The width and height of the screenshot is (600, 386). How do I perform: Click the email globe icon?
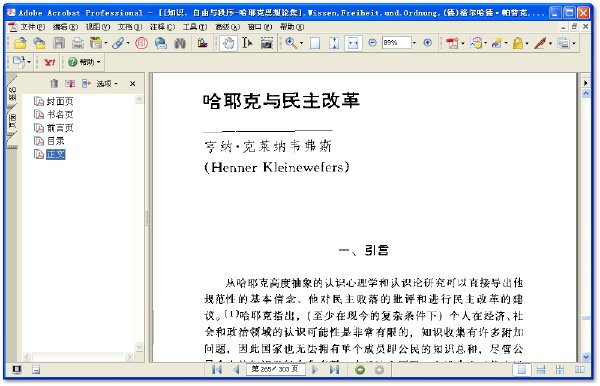point(161,43)
